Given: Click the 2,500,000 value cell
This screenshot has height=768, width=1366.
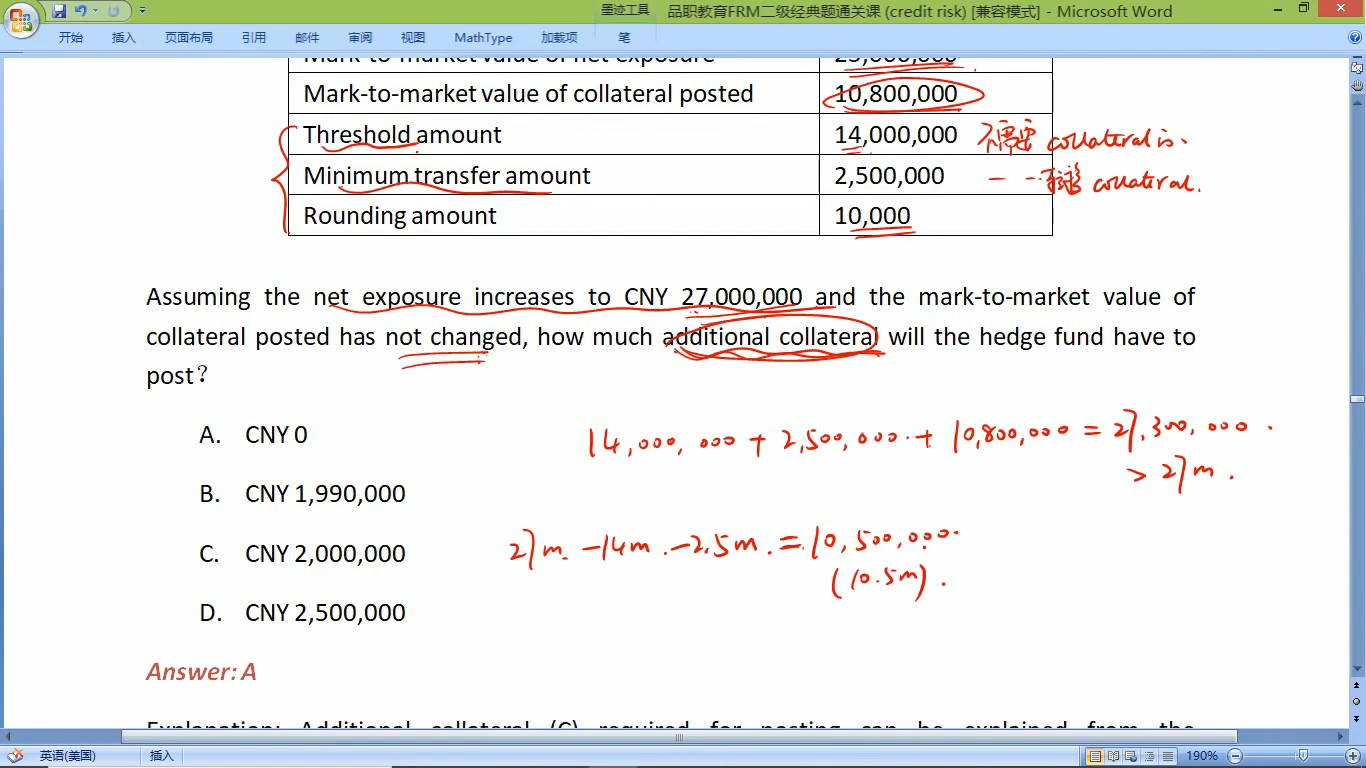Looking at the screenshot, I should 936,175.
